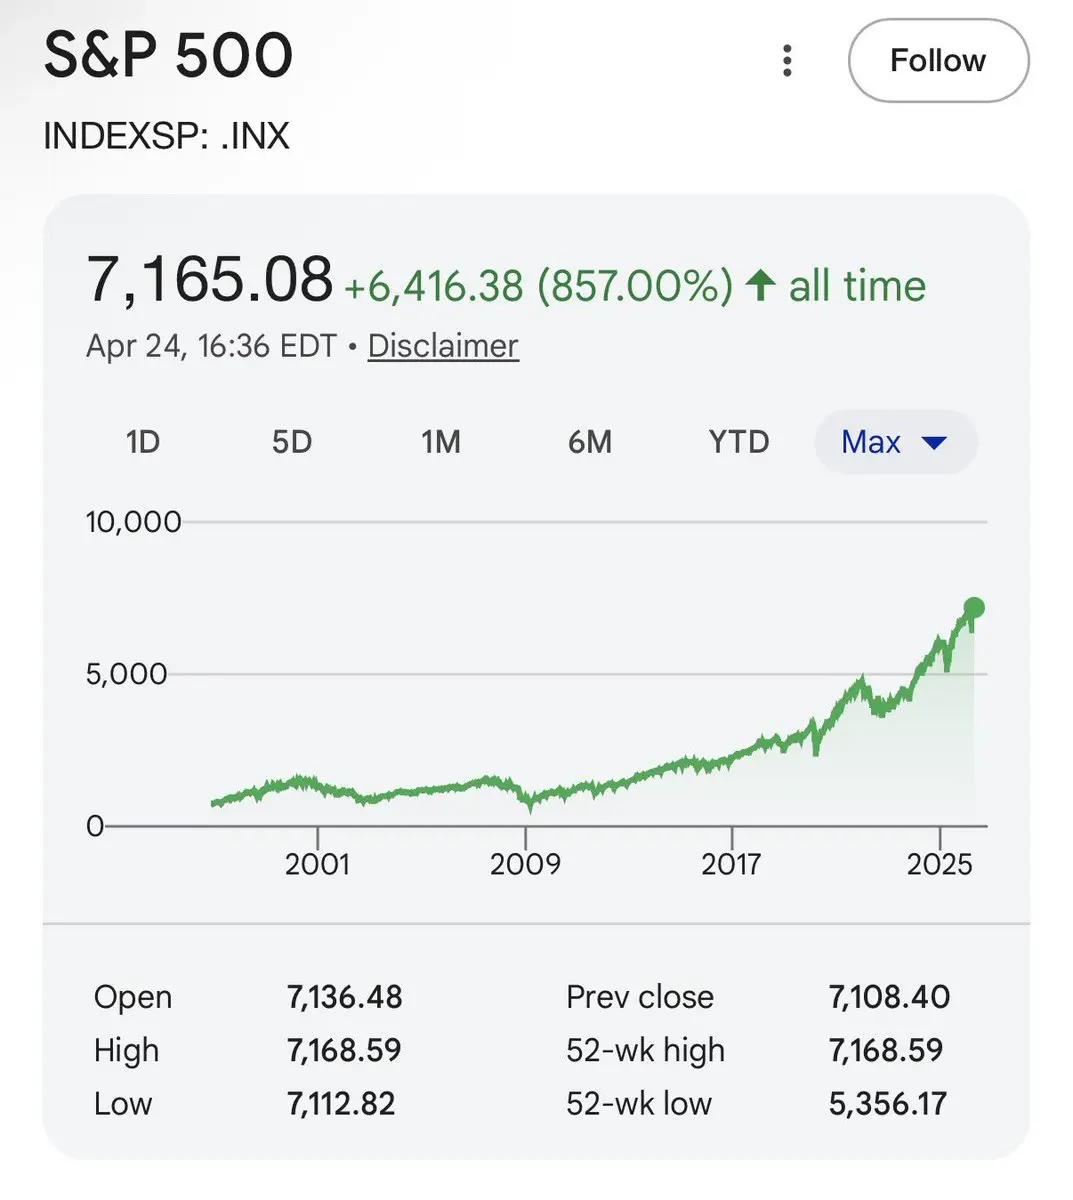
Task: Click the Open value 7,136.48
Action: (x=344, y=997)
